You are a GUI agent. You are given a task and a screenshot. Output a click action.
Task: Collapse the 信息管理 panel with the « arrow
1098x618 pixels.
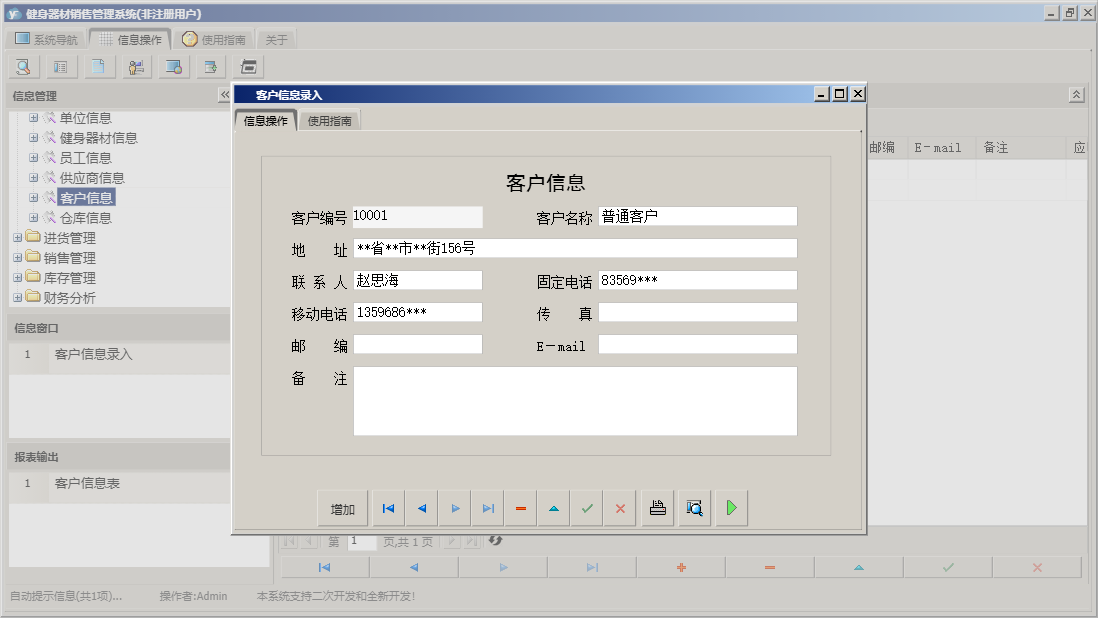pos(225,96)
